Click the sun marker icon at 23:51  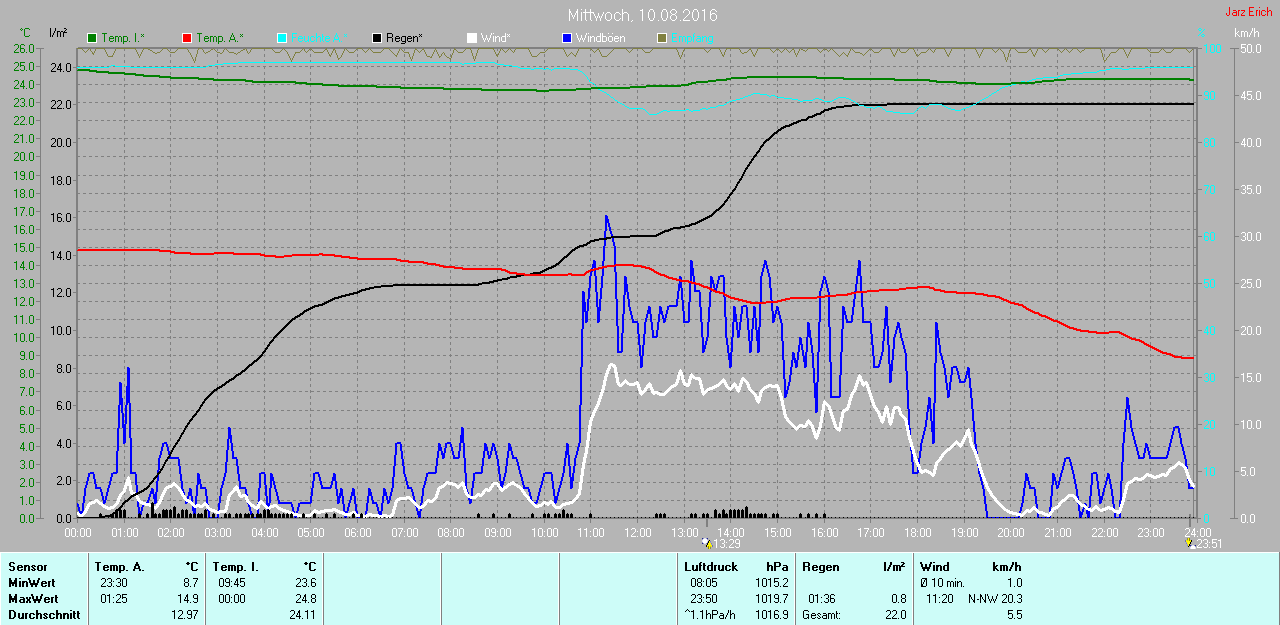click(x=1189, y=544)
